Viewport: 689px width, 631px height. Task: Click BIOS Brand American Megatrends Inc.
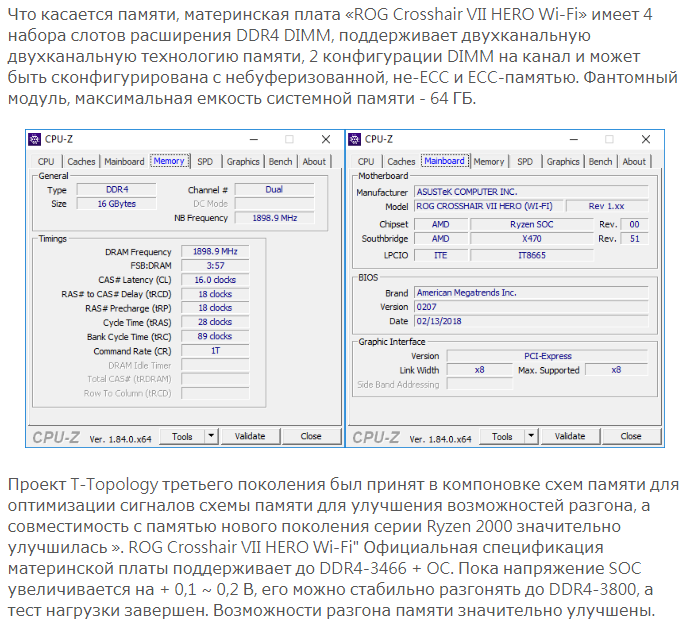pyautogui.click(x=531, y=293)
